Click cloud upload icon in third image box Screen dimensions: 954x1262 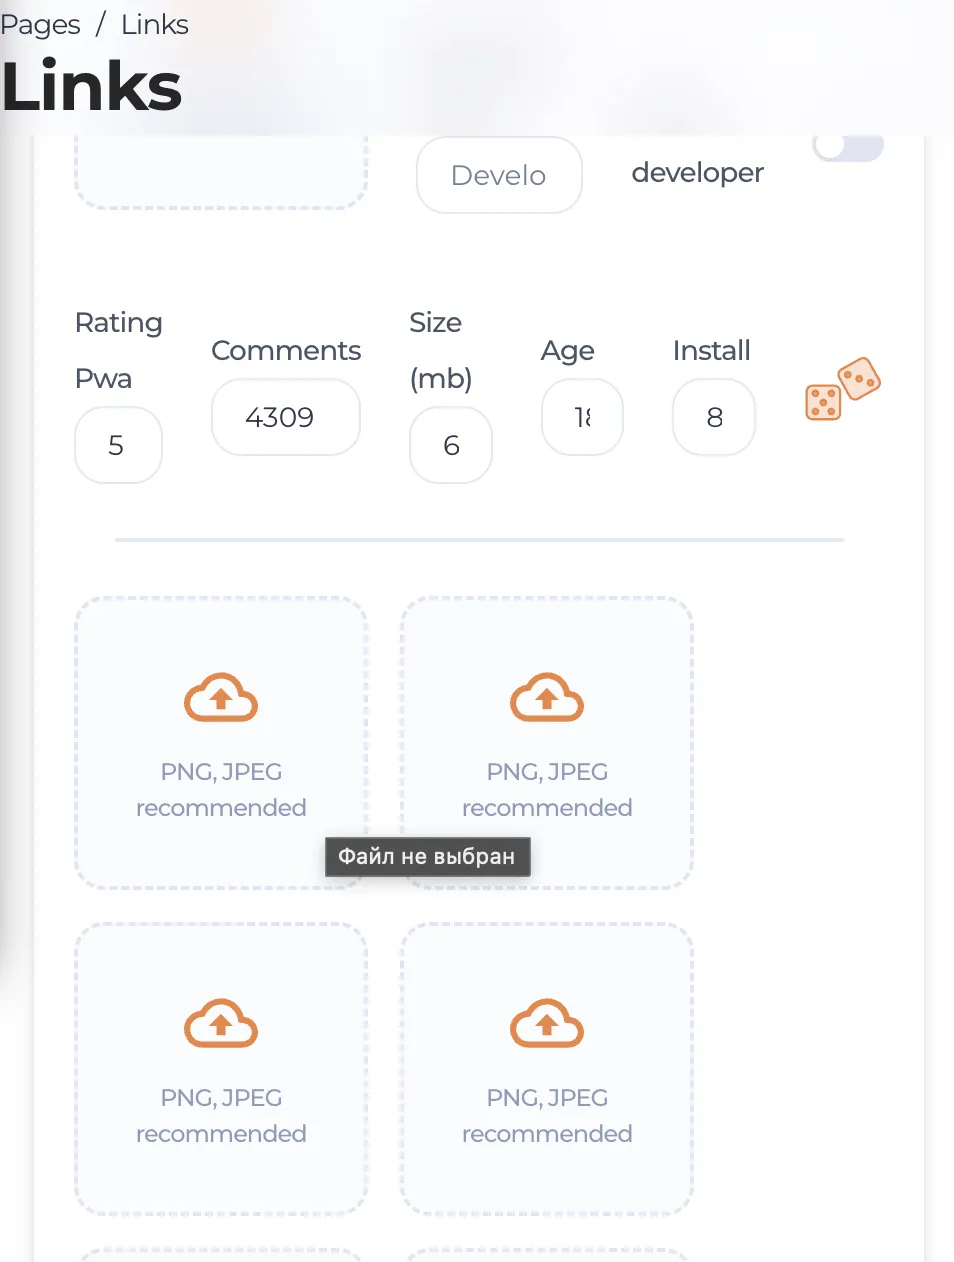pyautogui.click(x=221, y=1024)
